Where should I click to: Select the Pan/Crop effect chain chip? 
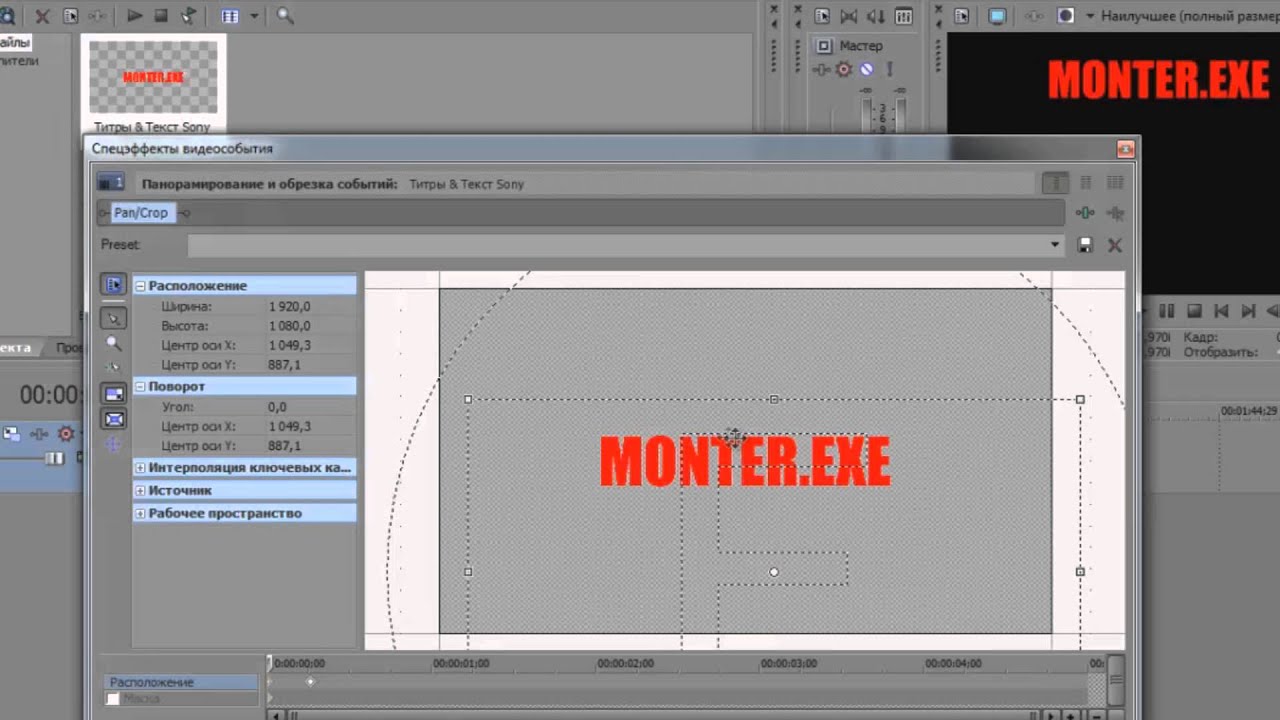click(140, 213)
